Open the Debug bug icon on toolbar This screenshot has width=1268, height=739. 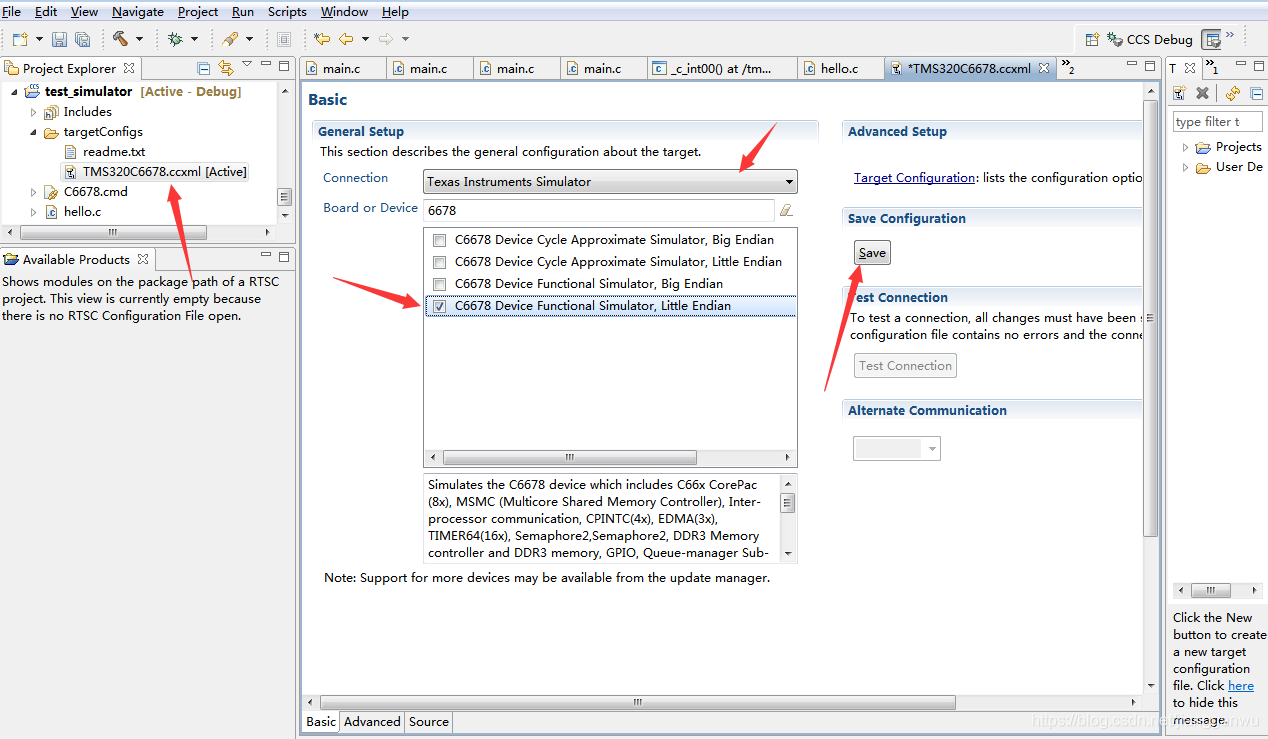175,38
